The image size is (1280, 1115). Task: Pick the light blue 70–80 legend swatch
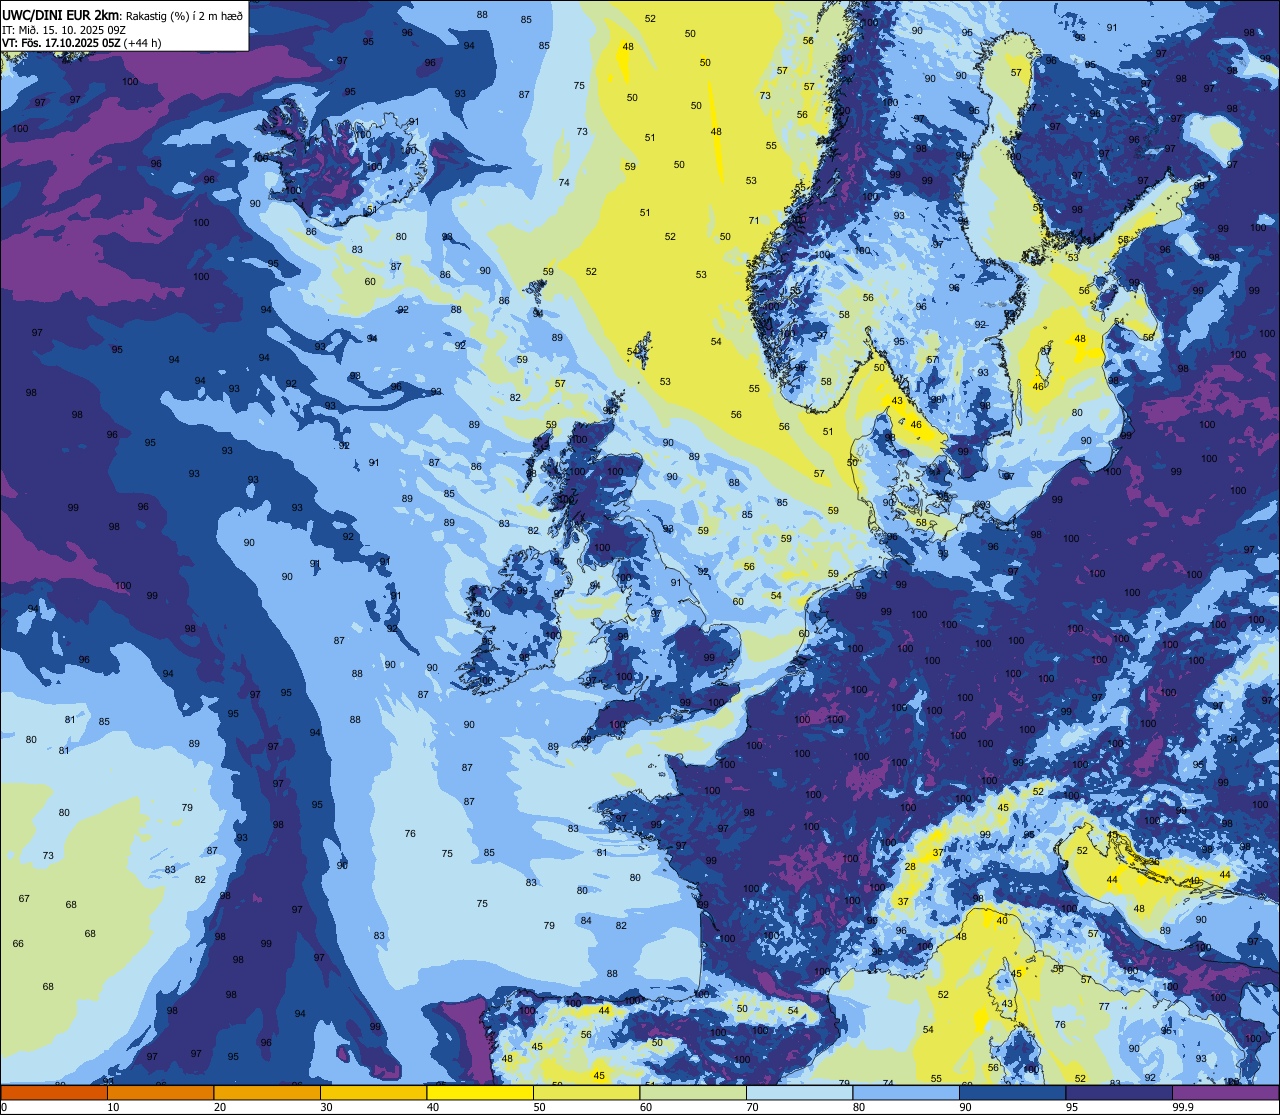pos(799,1092)
